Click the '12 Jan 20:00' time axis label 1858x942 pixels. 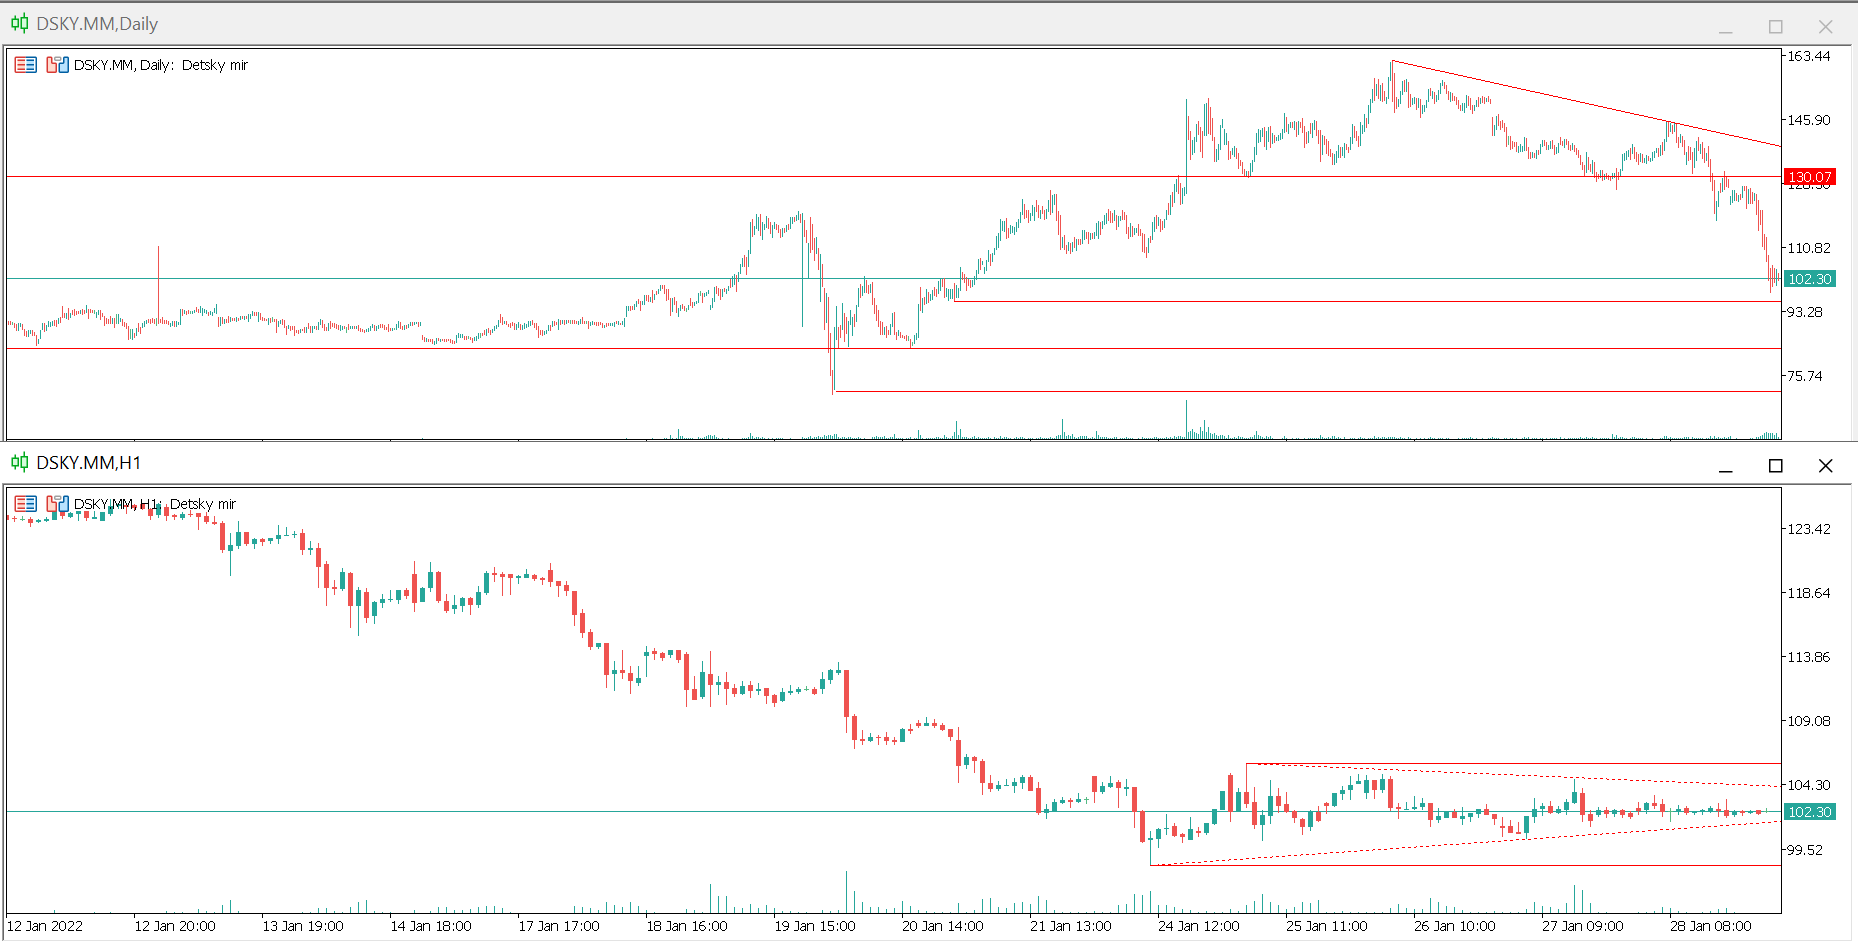tap(175, 926)
